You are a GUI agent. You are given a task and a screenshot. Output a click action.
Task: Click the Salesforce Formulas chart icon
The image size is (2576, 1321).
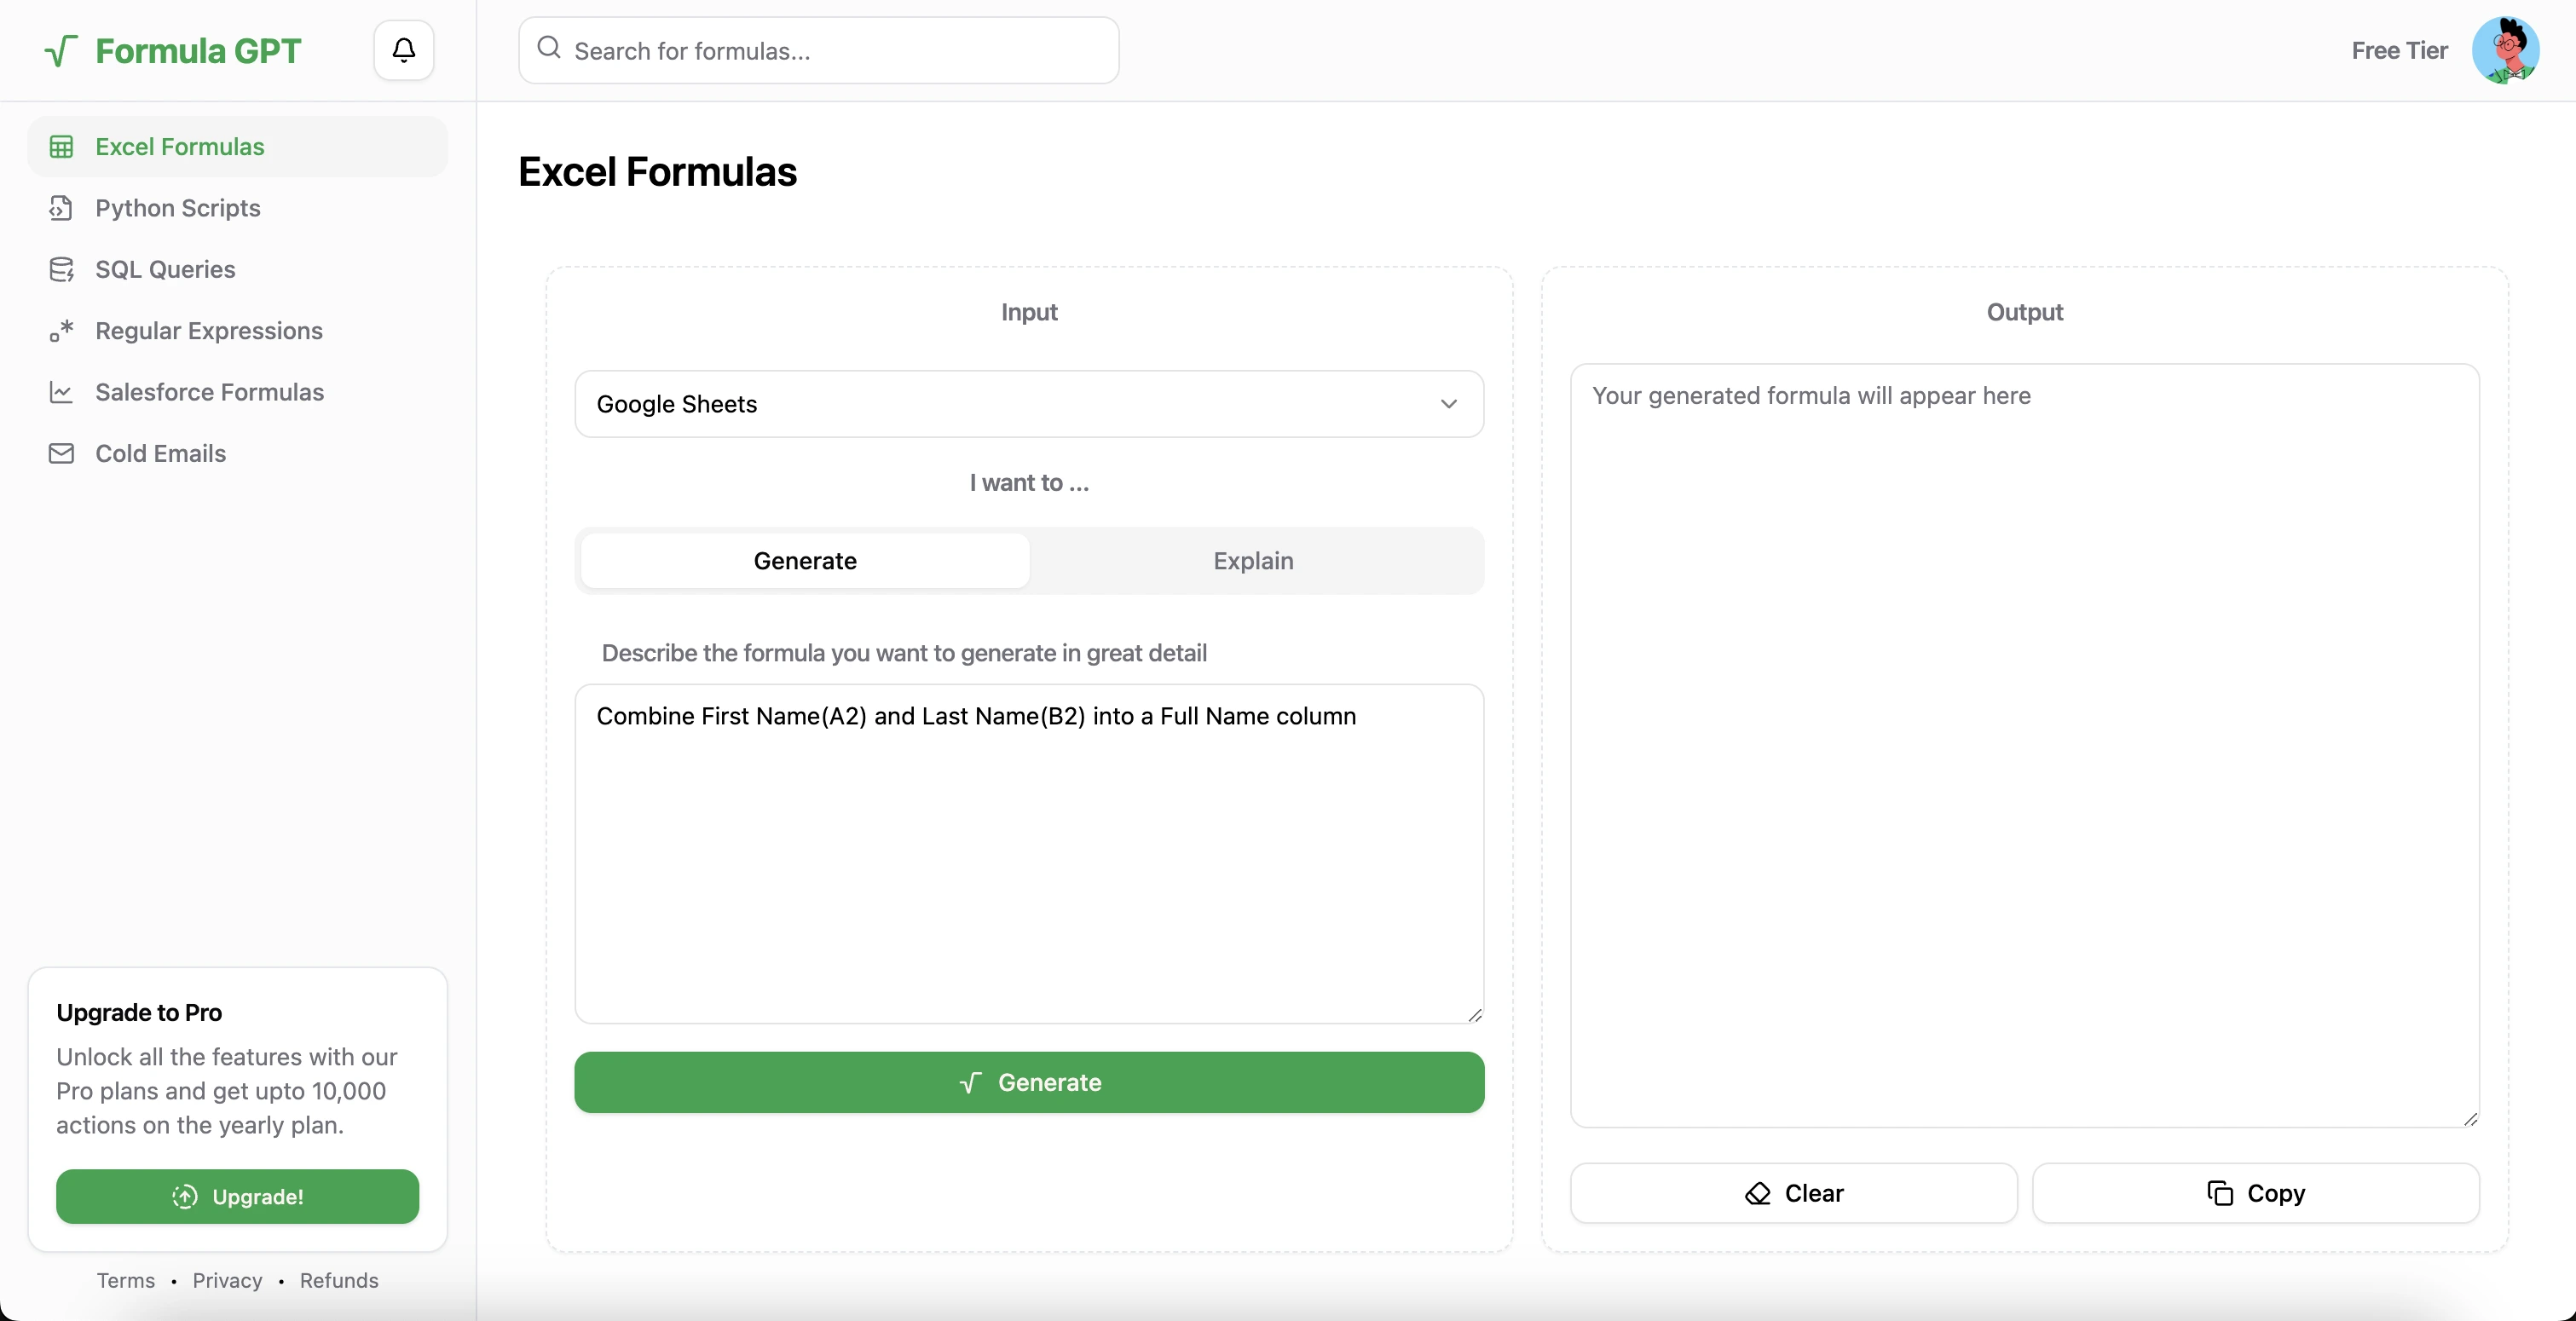pos(61,392)
